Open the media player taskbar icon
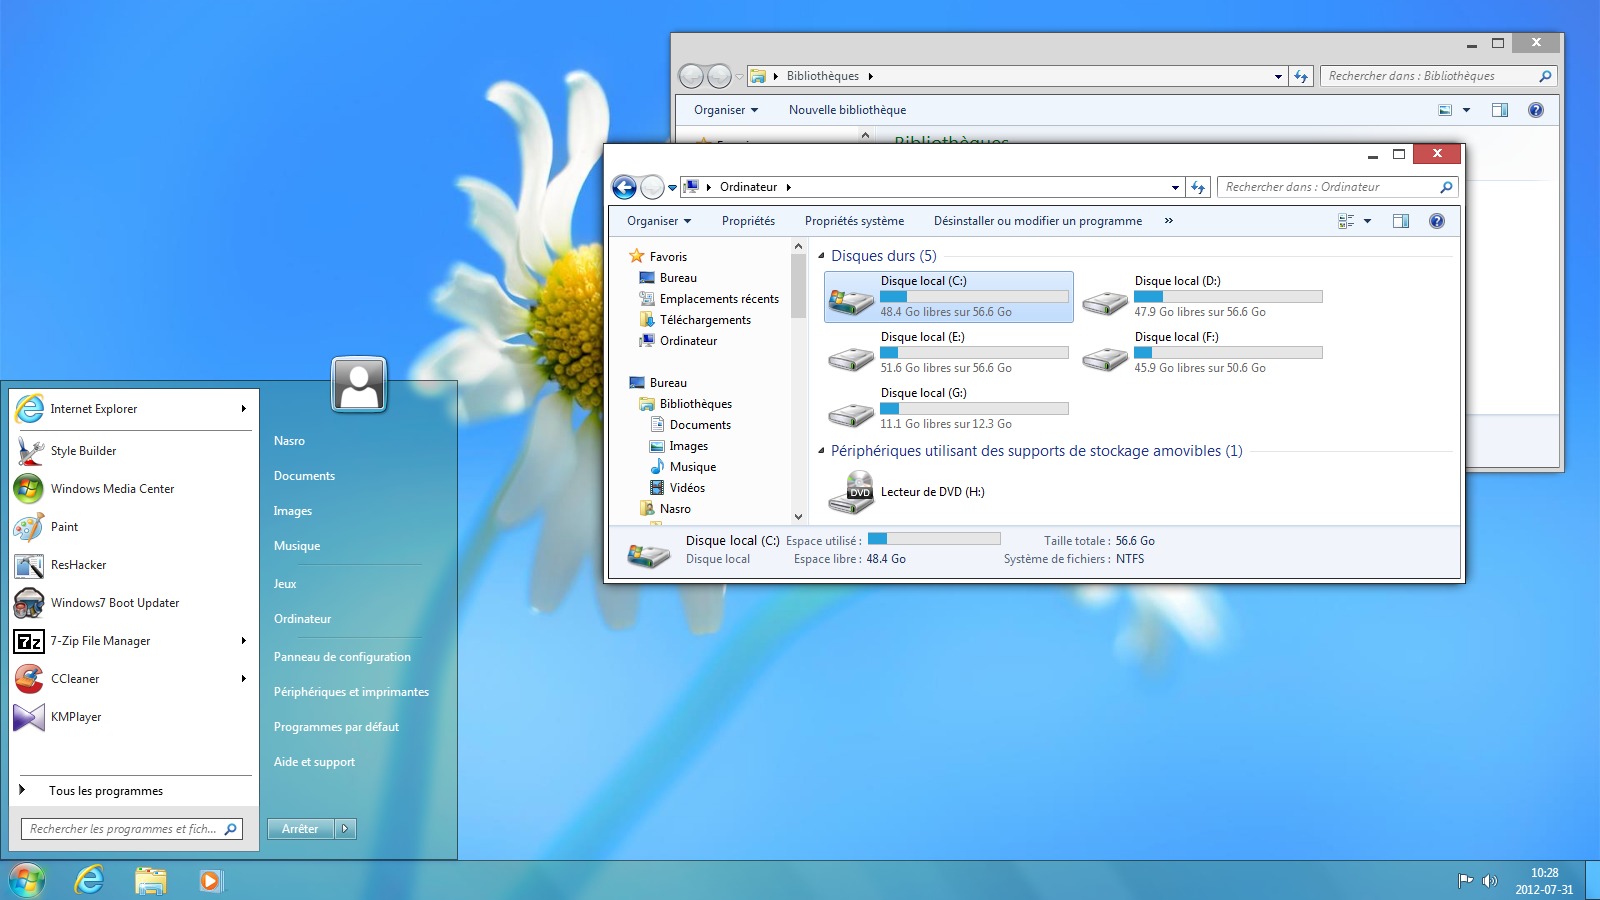 (x=210, y=880)
